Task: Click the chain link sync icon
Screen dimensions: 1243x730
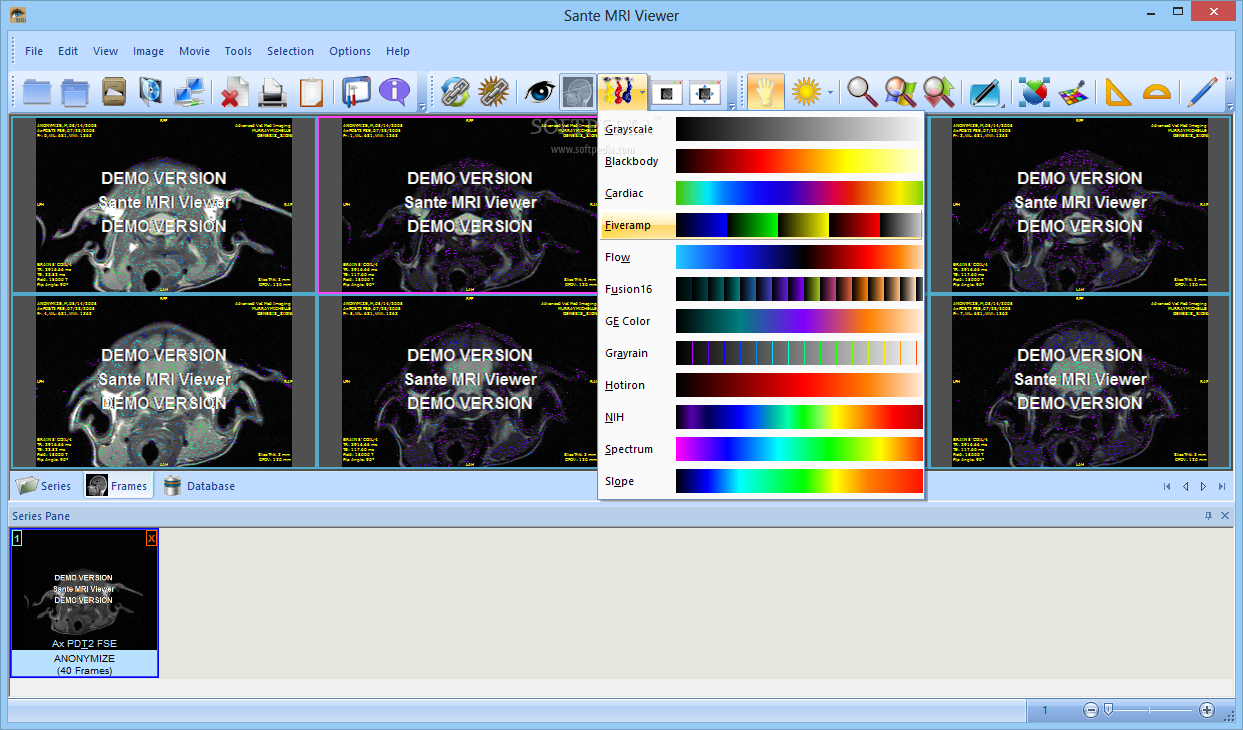Action: [455, 92]
